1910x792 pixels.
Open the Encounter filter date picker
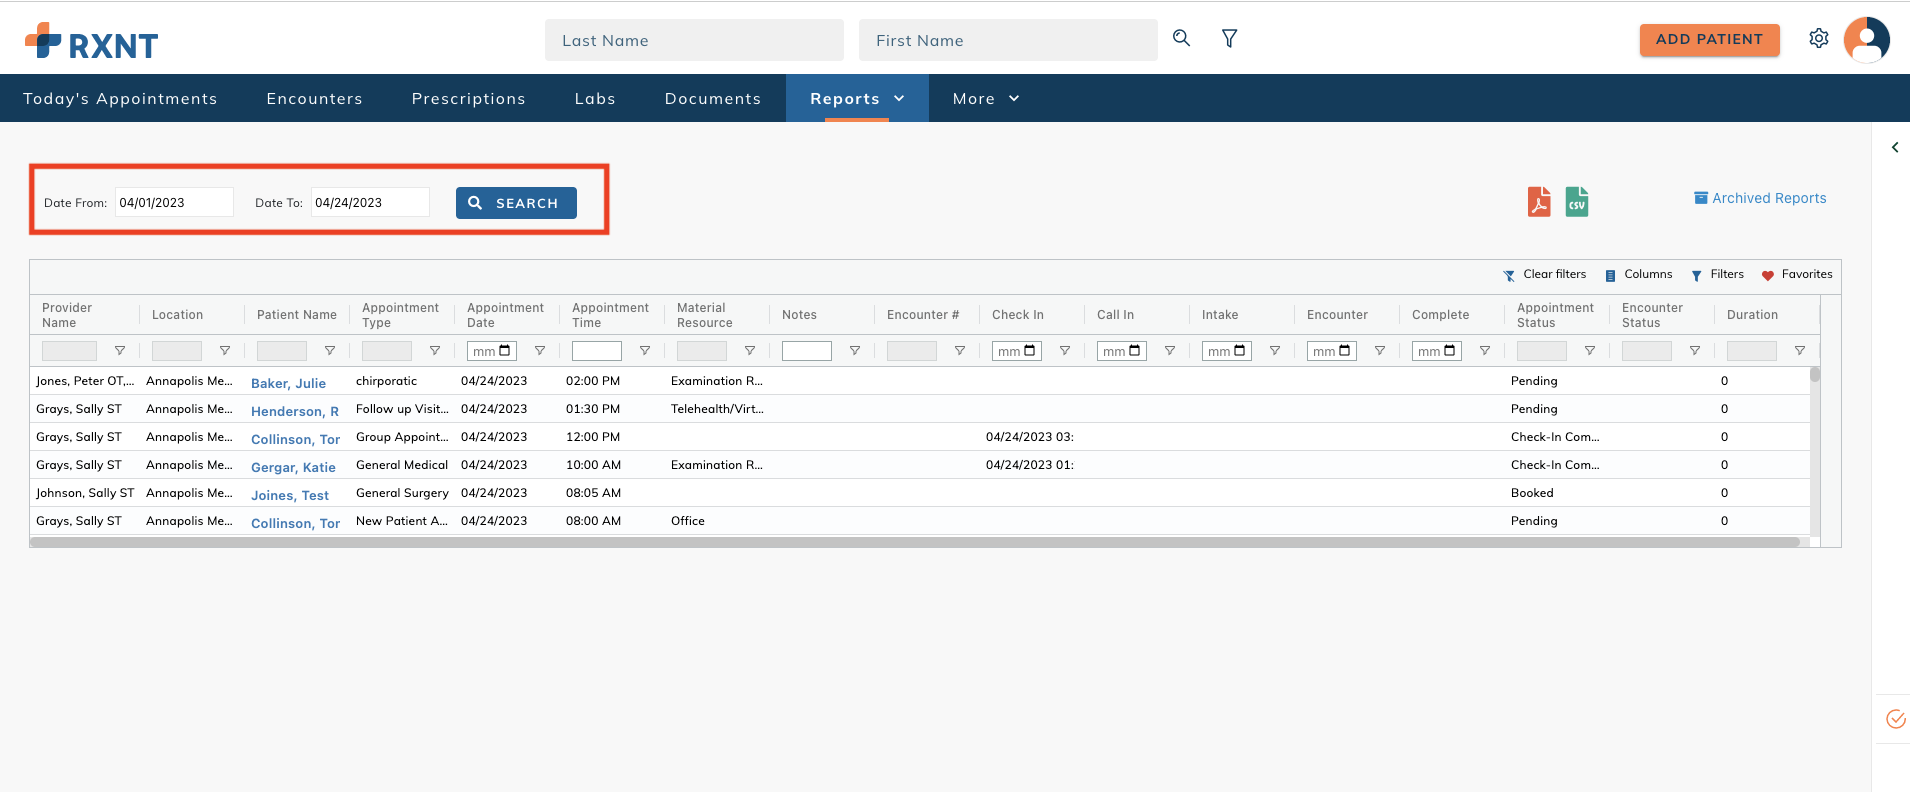[x=1345, y=351]
